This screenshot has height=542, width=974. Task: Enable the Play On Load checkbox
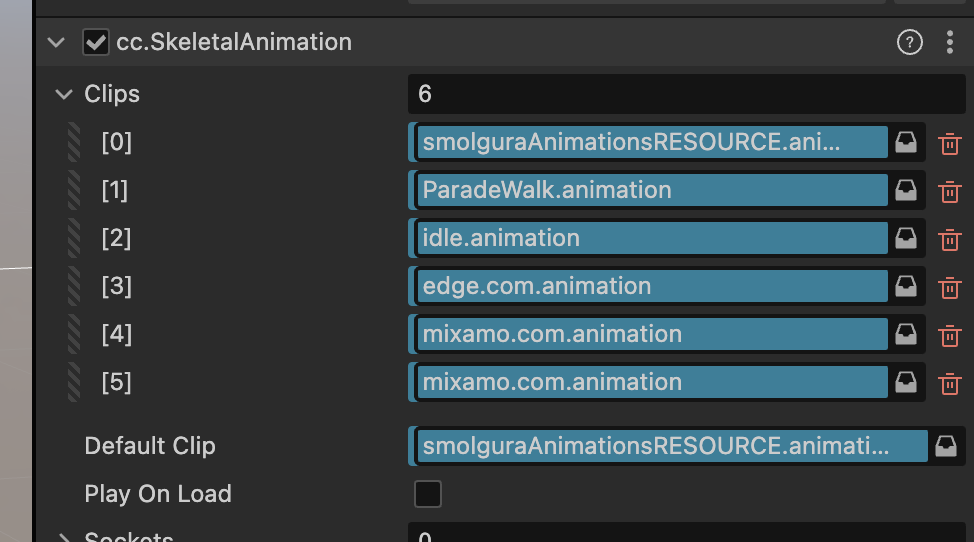click(427, 494)
